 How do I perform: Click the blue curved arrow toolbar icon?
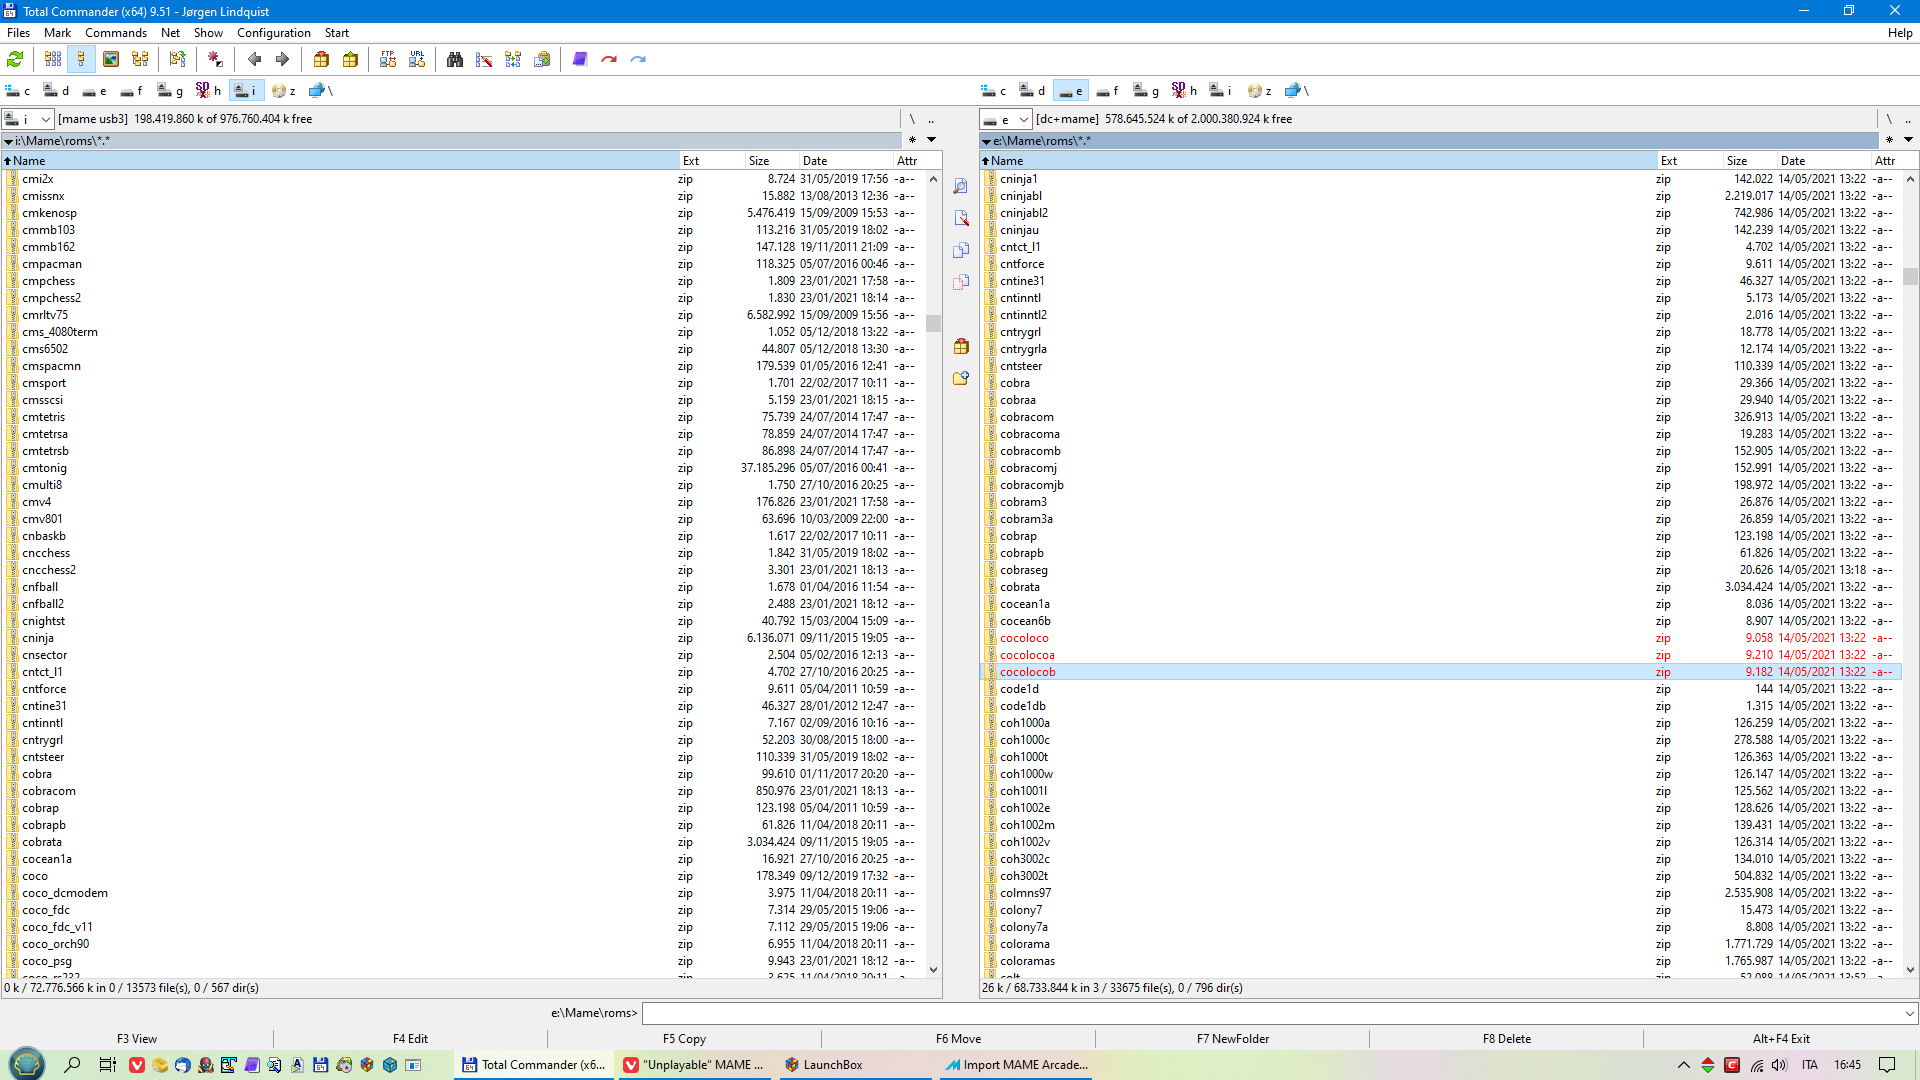click(x=638, y=59)
